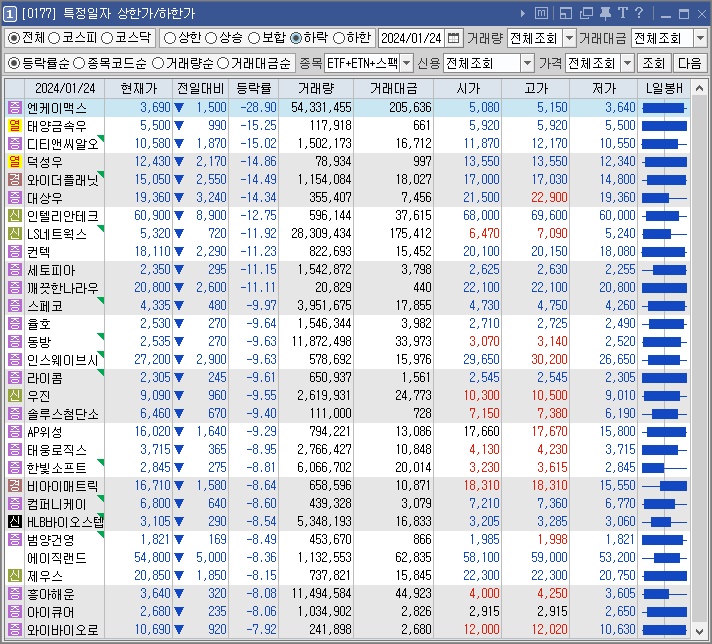Click the brown badge next to 와이더플래닛

click(x=15, y=179)
